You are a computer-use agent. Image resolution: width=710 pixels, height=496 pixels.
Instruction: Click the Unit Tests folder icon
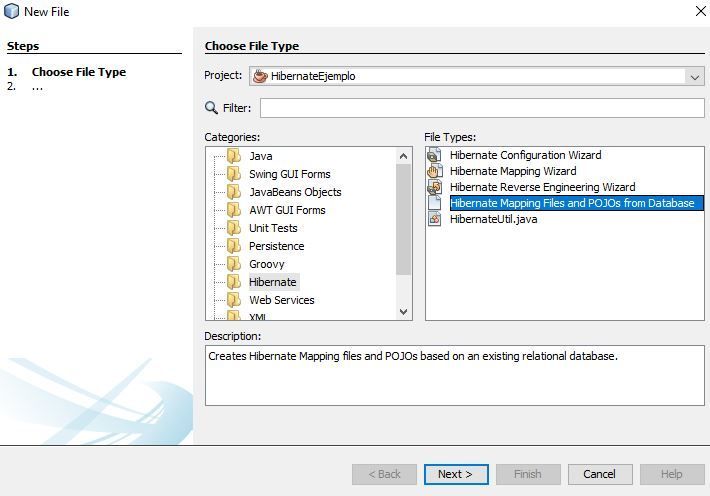pos(234,228)
